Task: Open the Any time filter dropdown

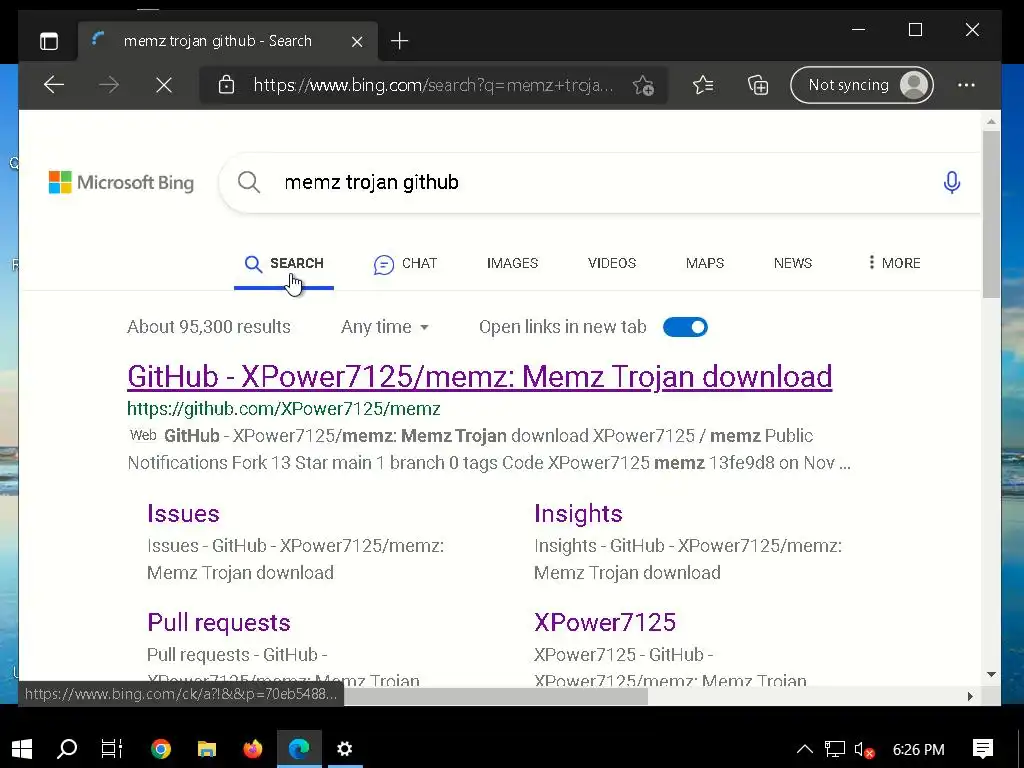Action: pyautogui.click(x=385, y=327)
